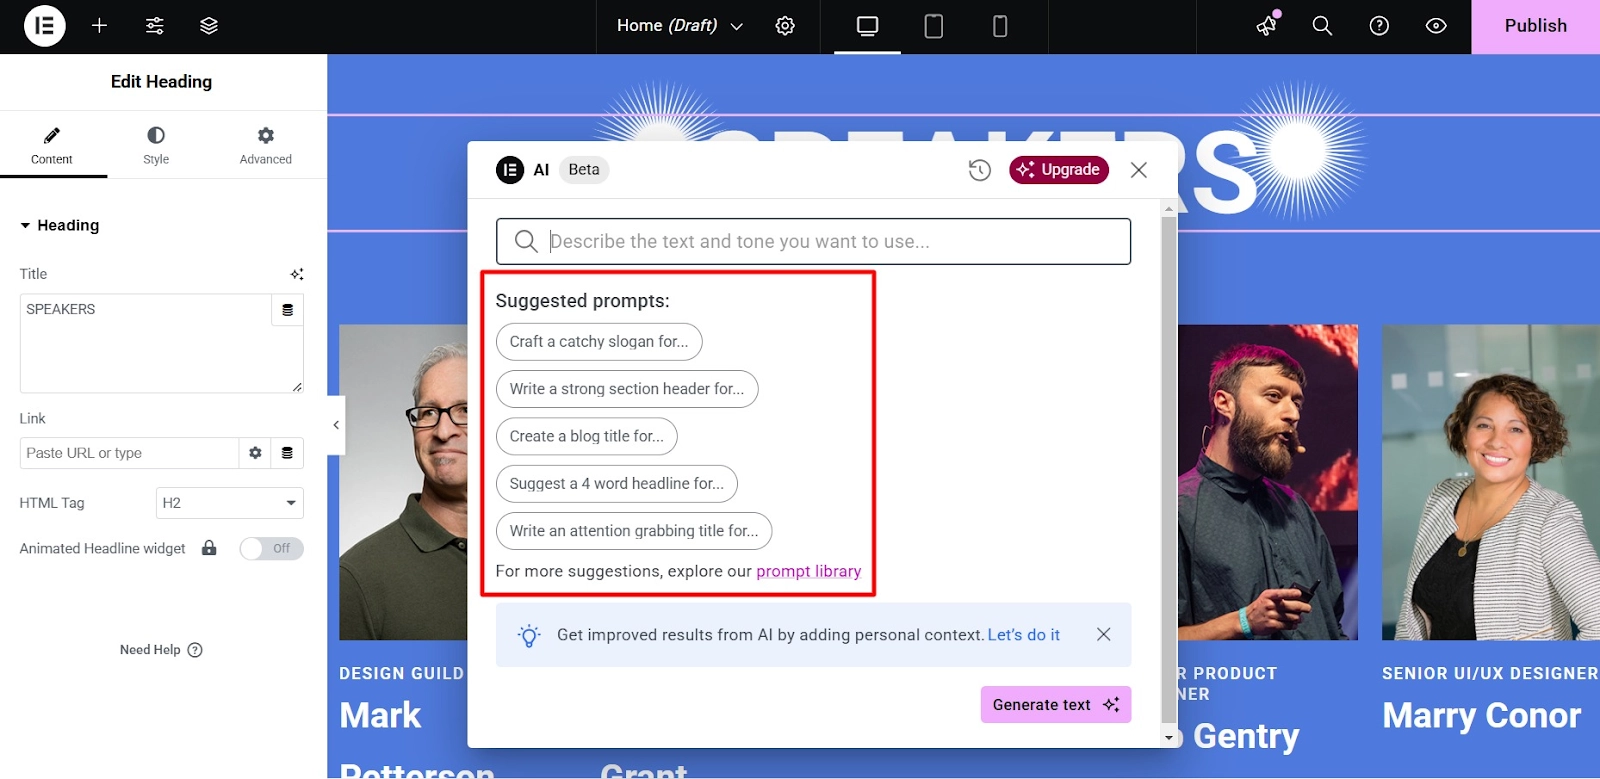
Task: Click the AI dialog scrollbar down arrow
Action: coord(1169,738)
